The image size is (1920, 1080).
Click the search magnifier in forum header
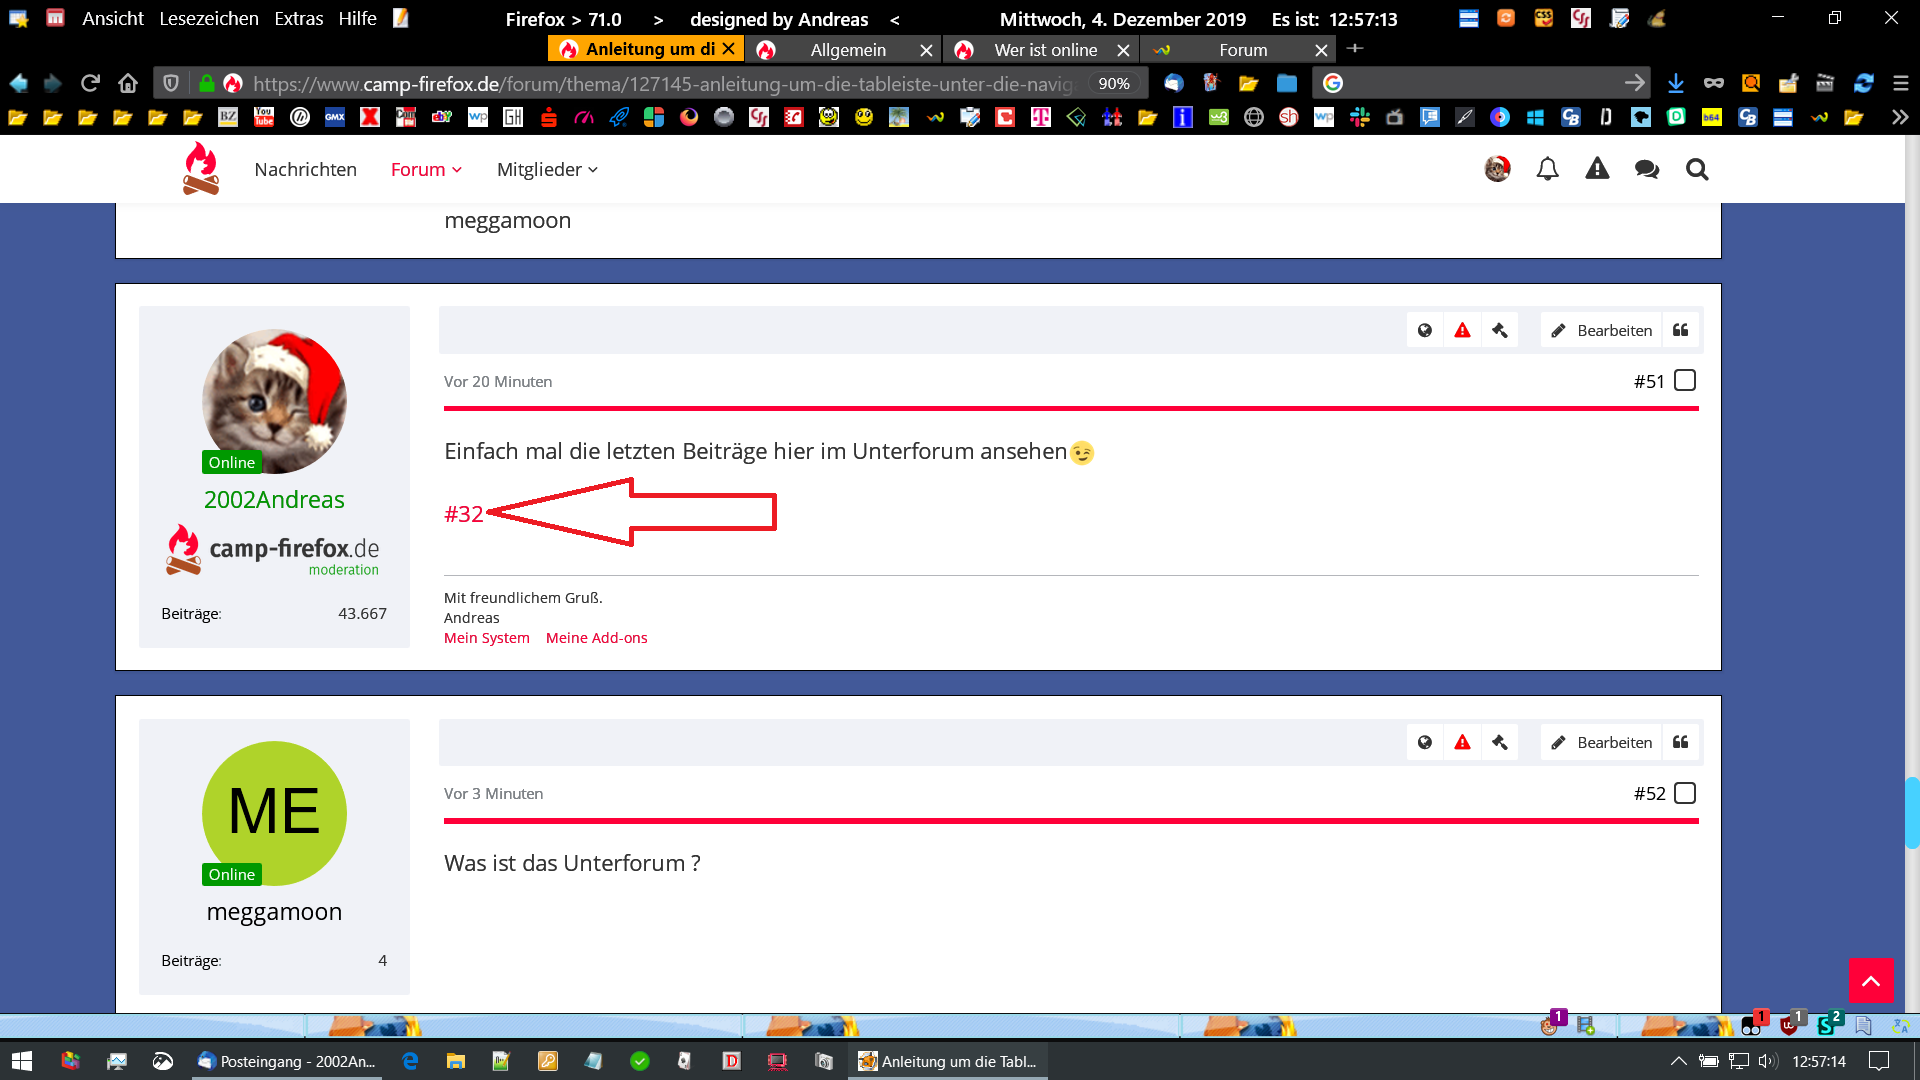tap(1697, 169)
